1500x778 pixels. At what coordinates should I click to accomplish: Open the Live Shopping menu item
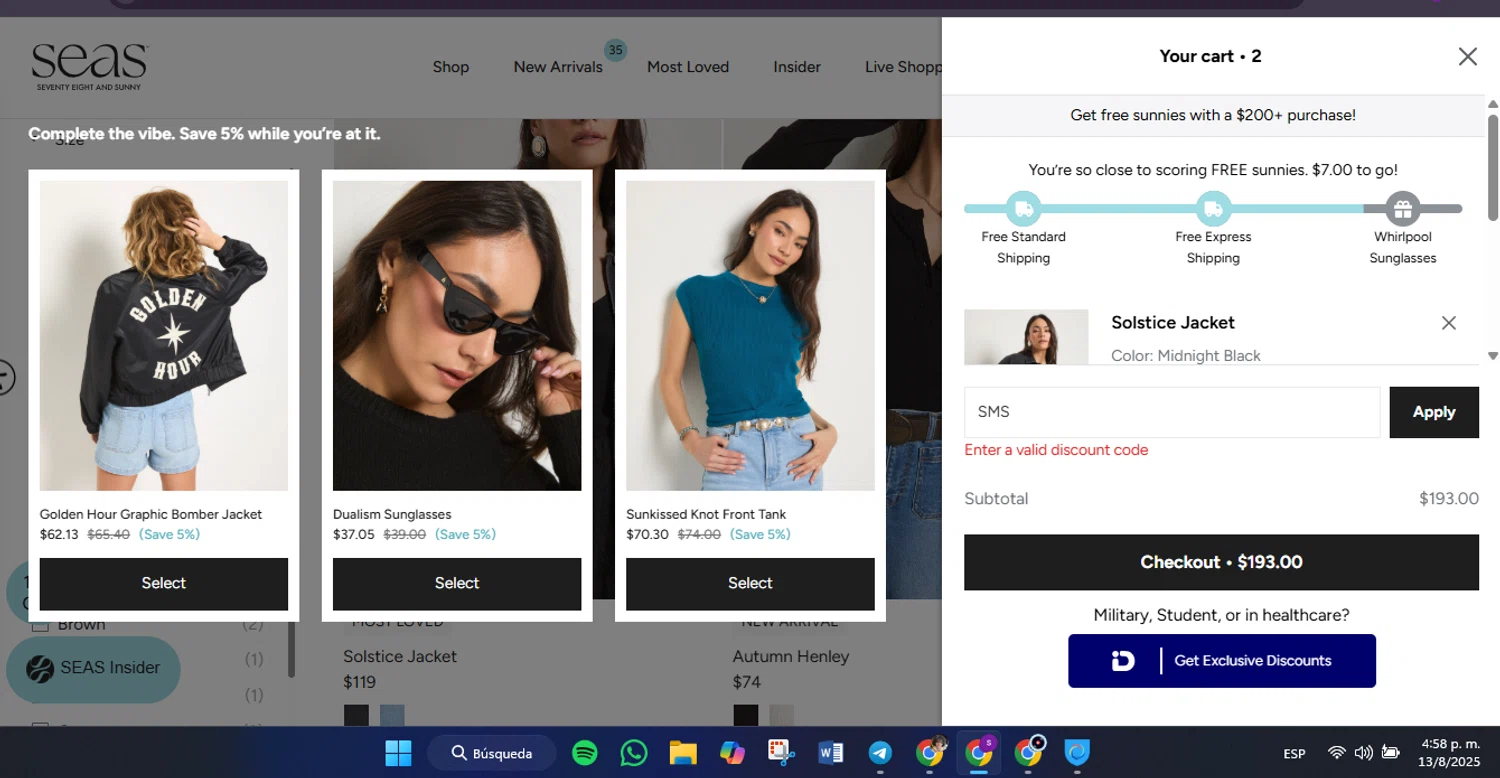(903, 67)
